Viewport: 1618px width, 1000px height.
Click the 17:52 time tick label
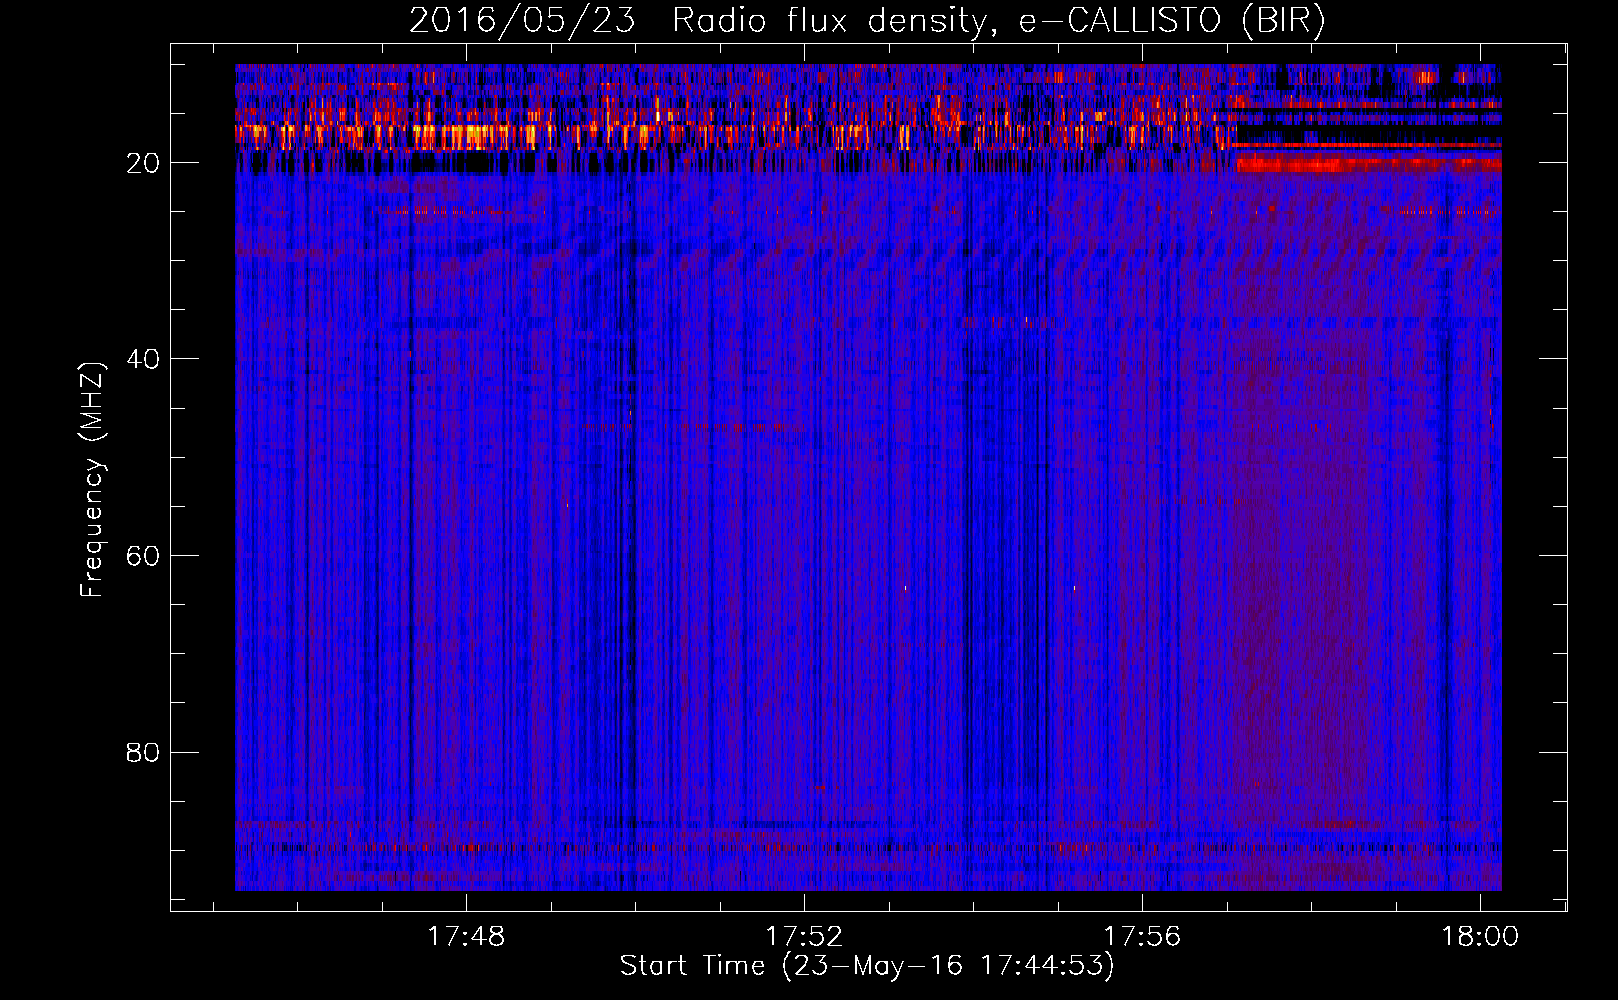[804, 937]
